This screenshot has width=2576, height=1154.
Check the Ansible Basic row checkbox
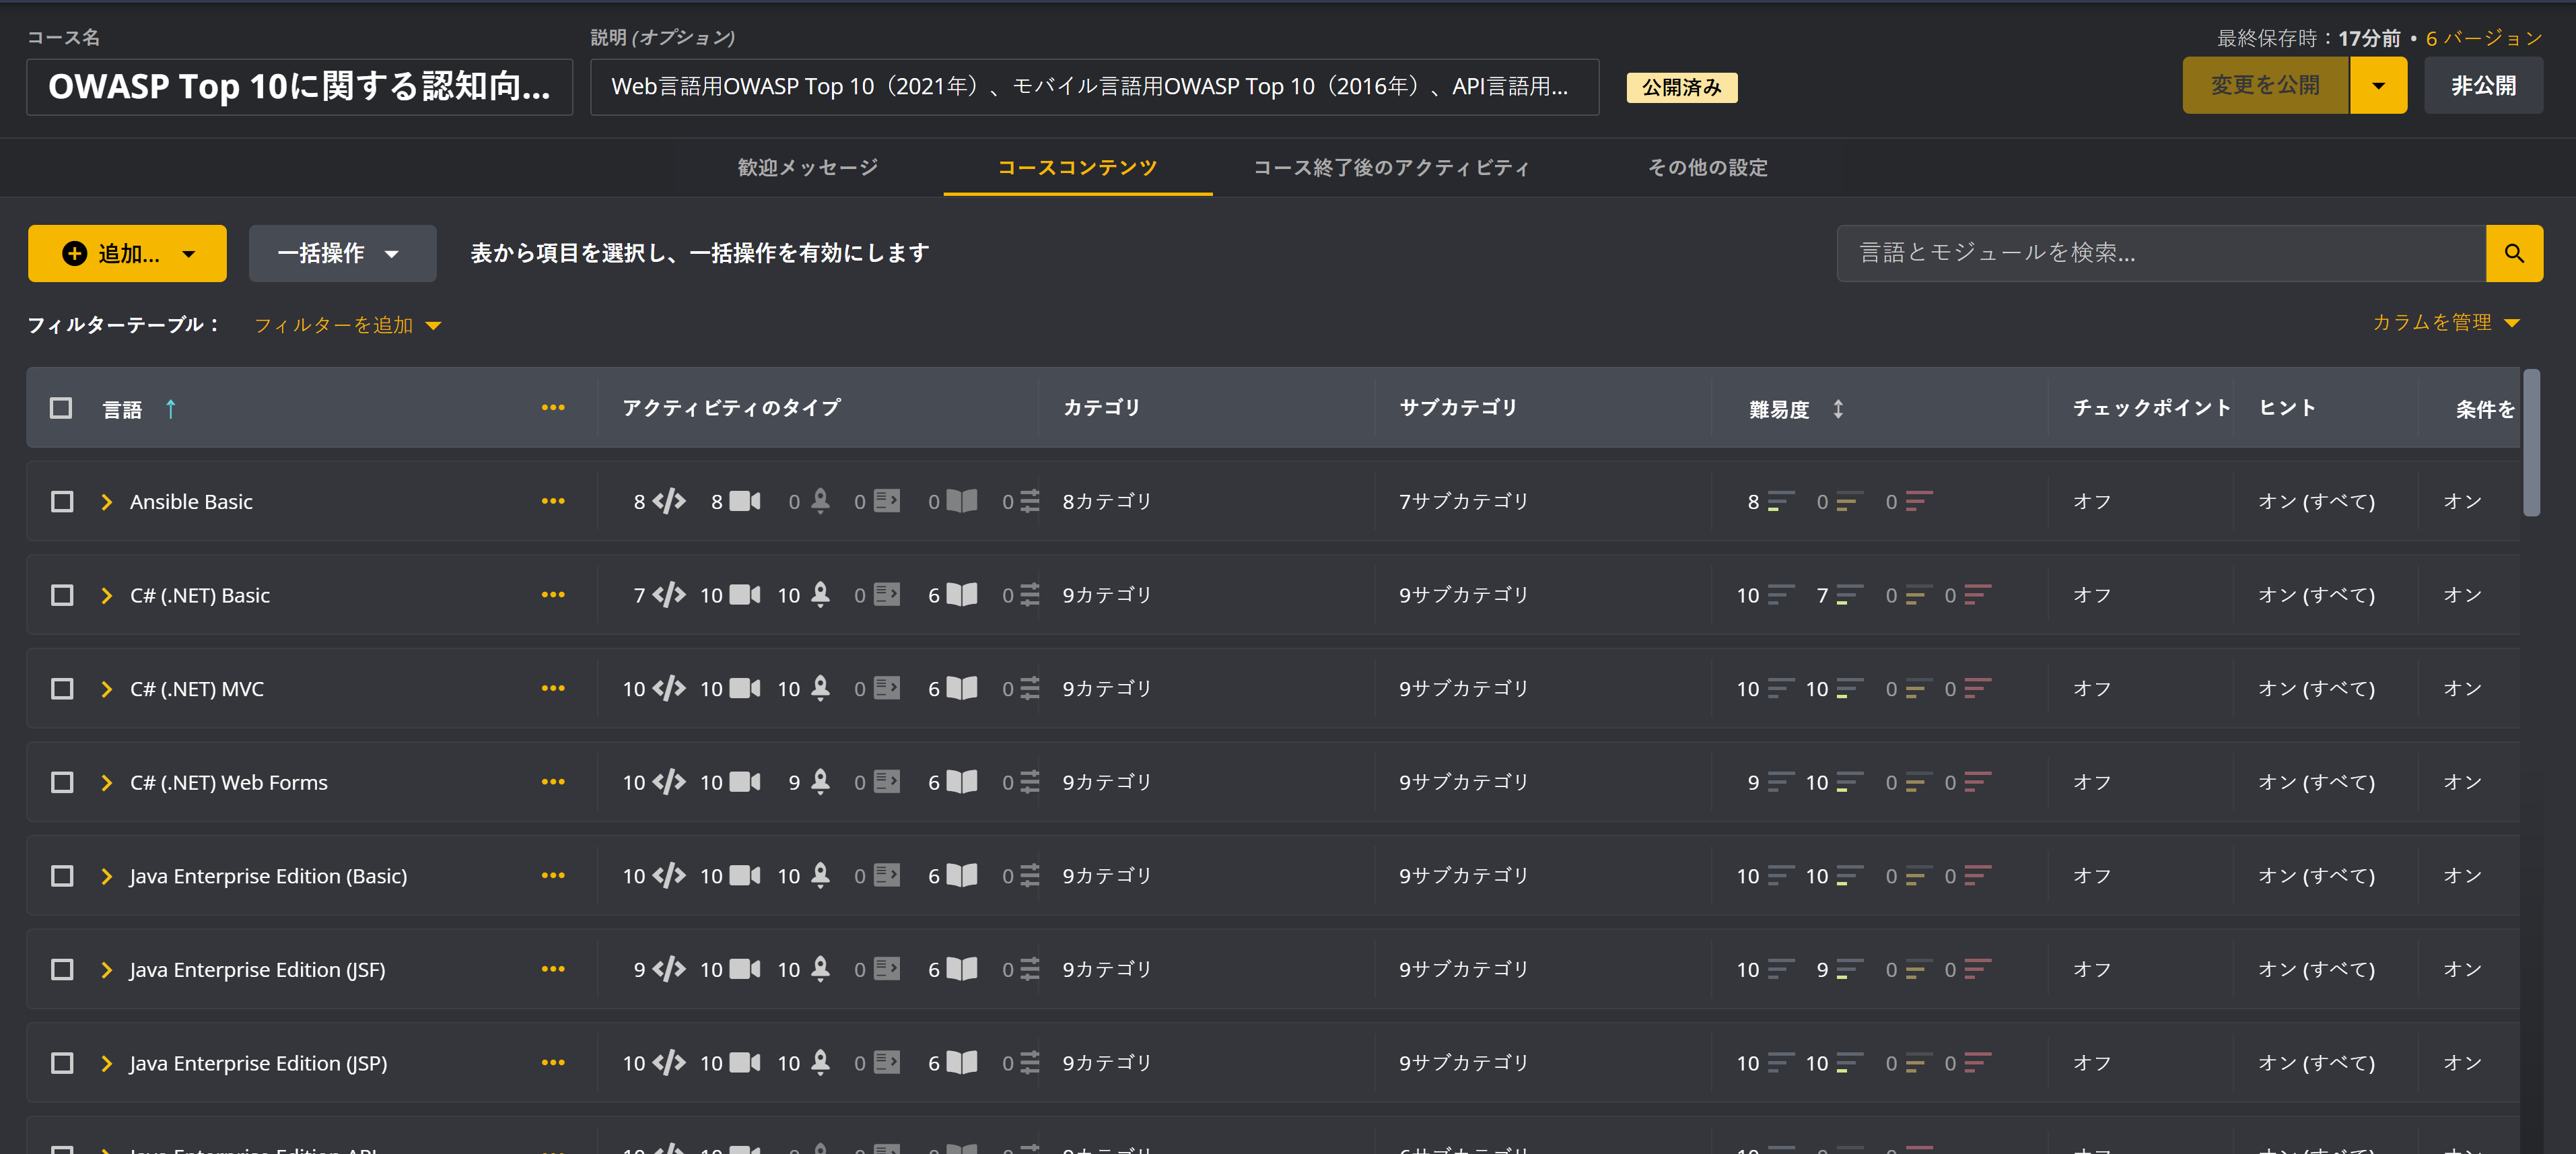point(62,501)
